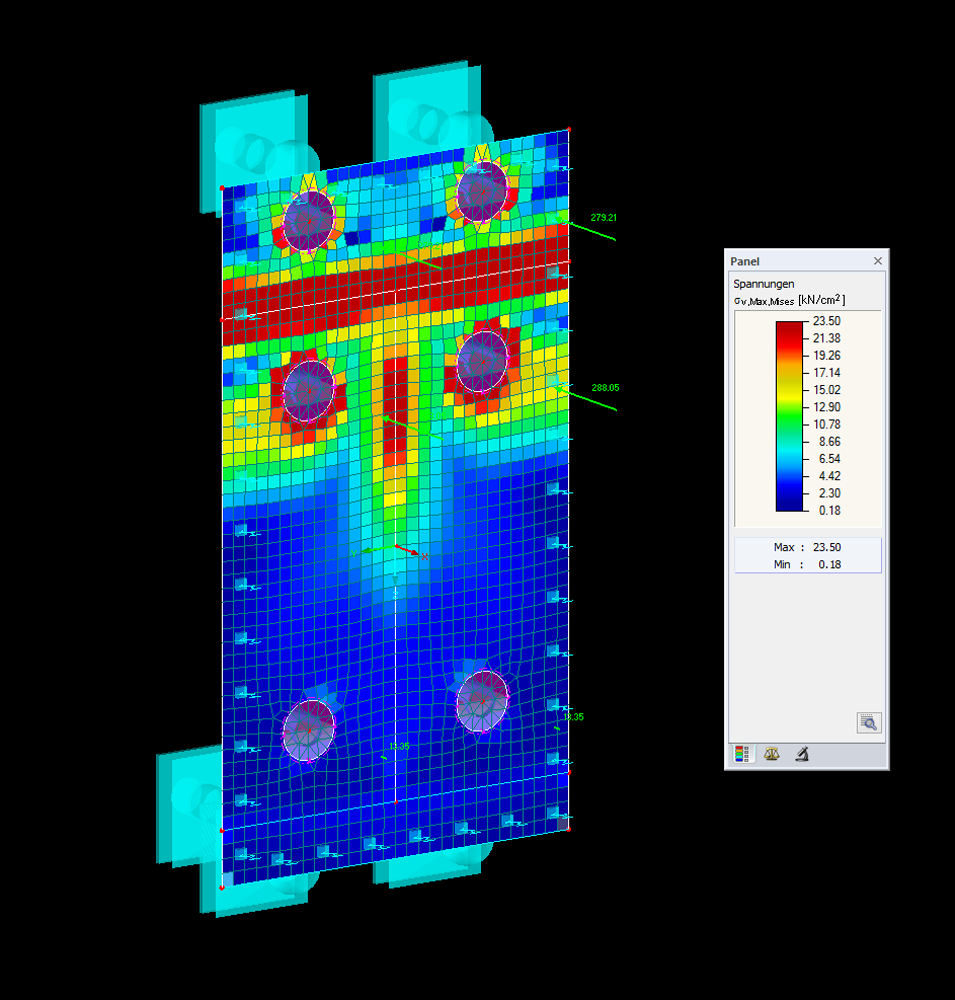Screen dimensions: 955x1000
Task: Click the Spannungen heading in Panel
Action: pos(764,284)
